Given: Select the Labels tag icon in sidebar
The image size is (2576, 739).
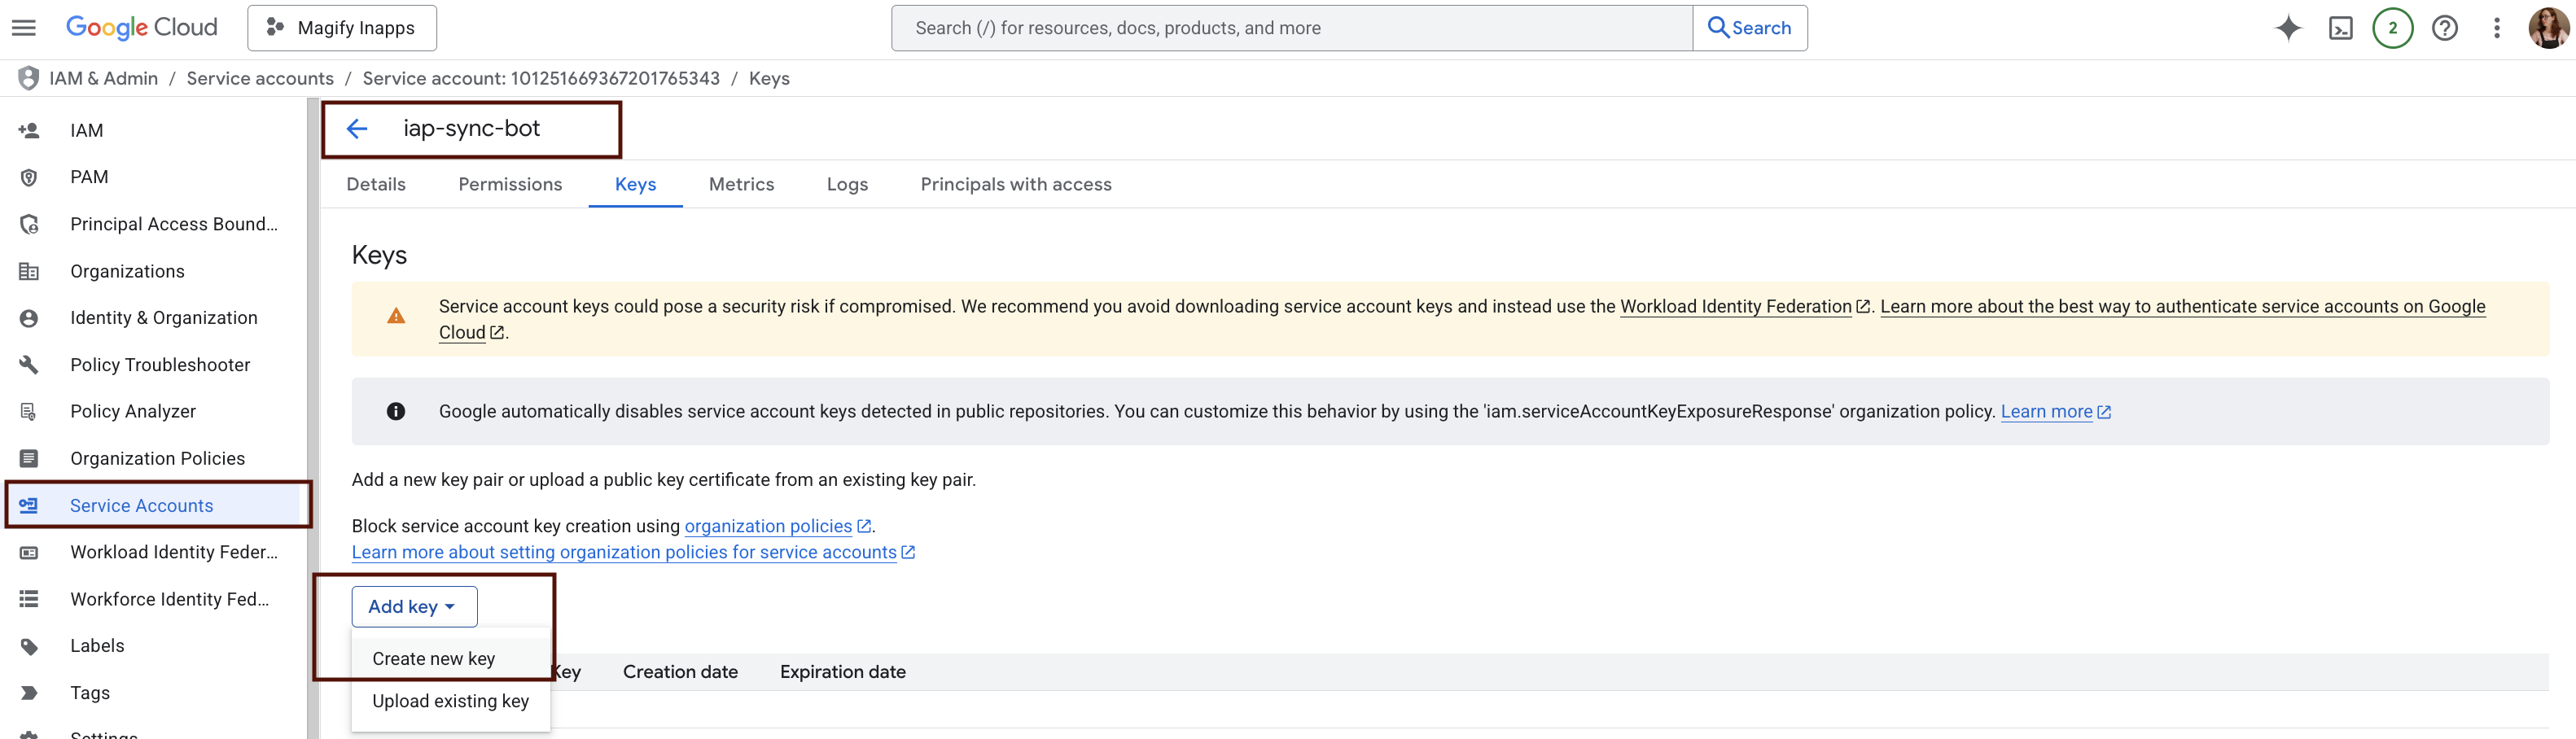Looking at the screenshot, I should coord(29,645).
